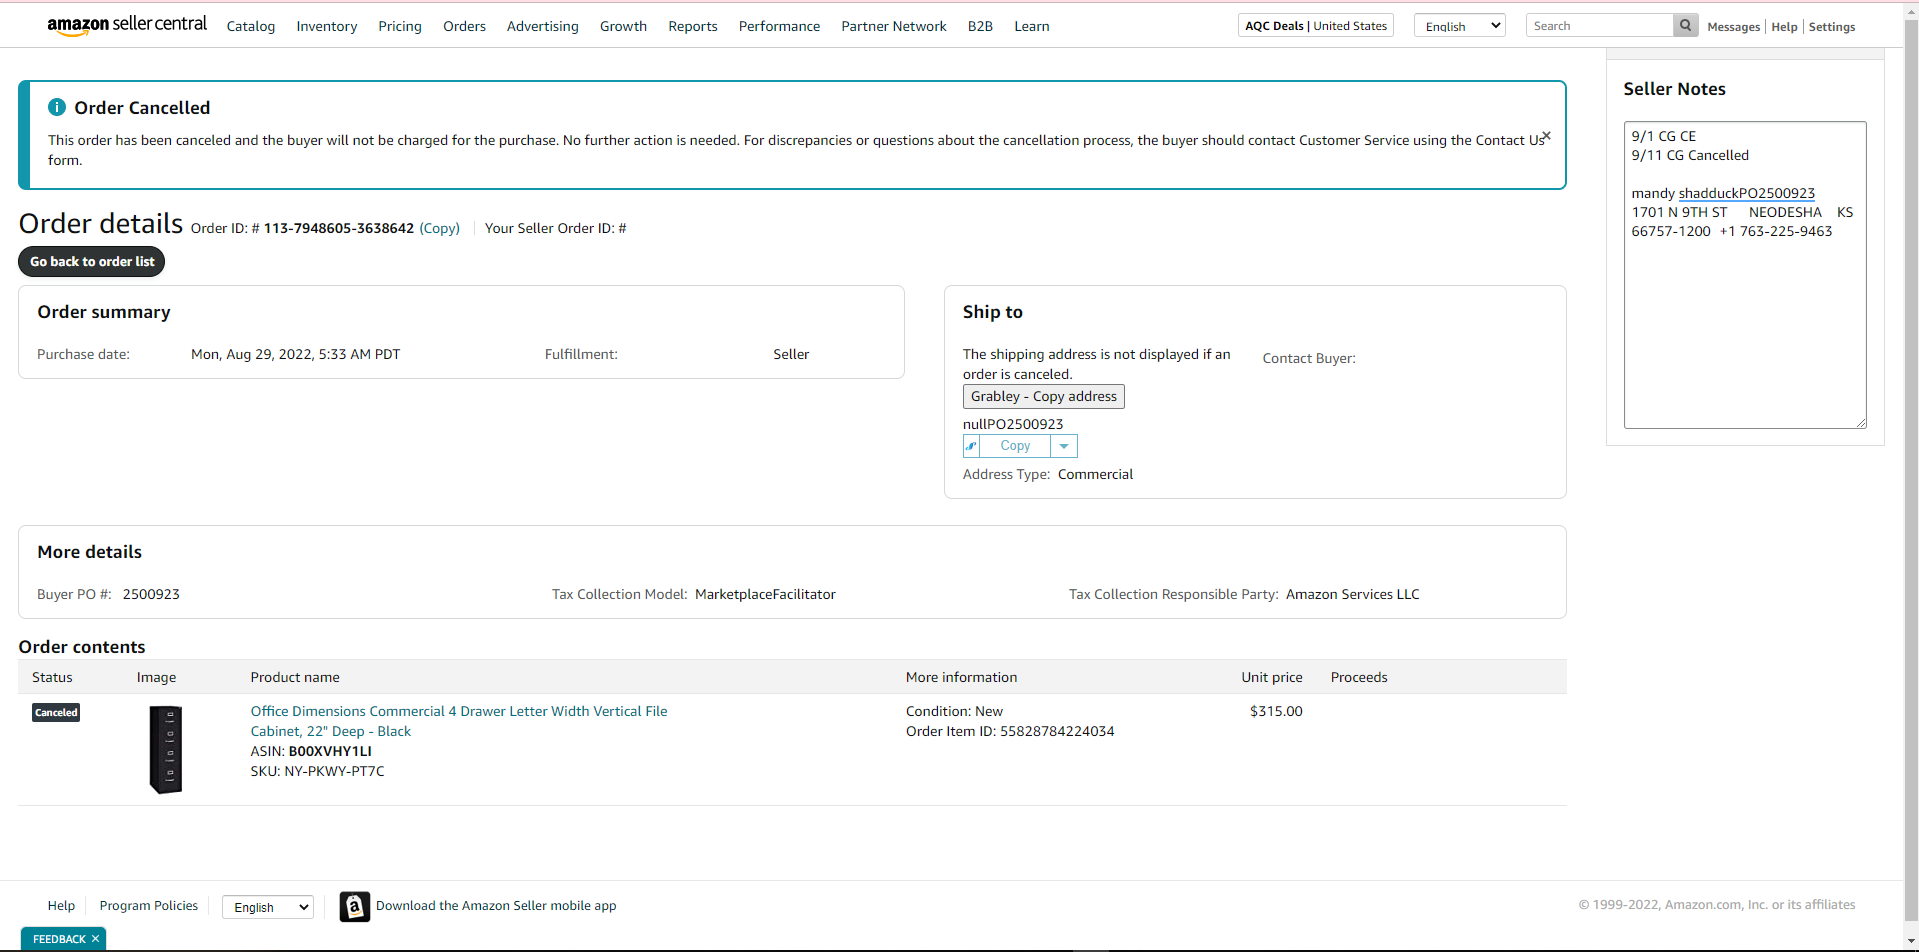Open the header English language dropdown

[x=1459, y=26]
